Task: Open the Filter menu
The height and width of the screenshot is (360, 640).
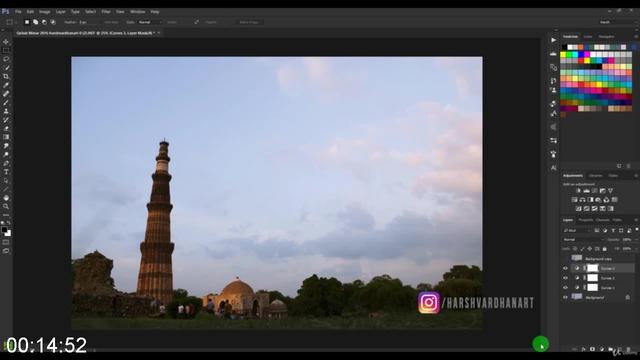Action: point(106,12)
